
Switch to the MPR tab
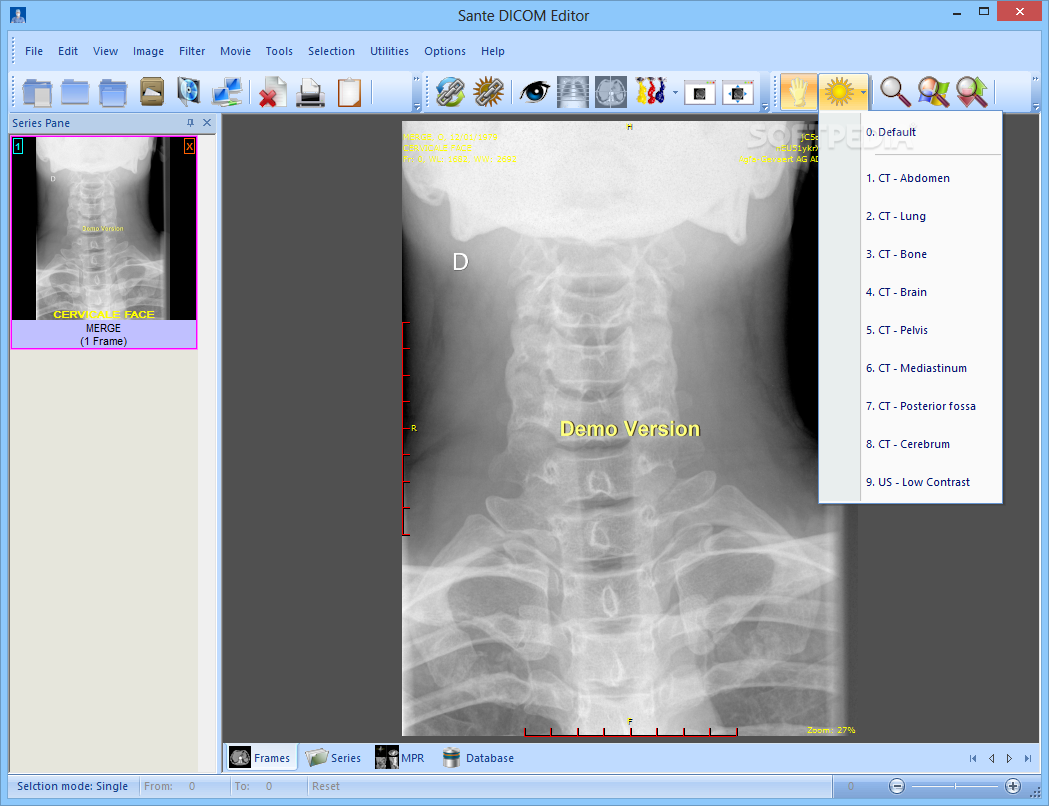[x=400, y=758]
